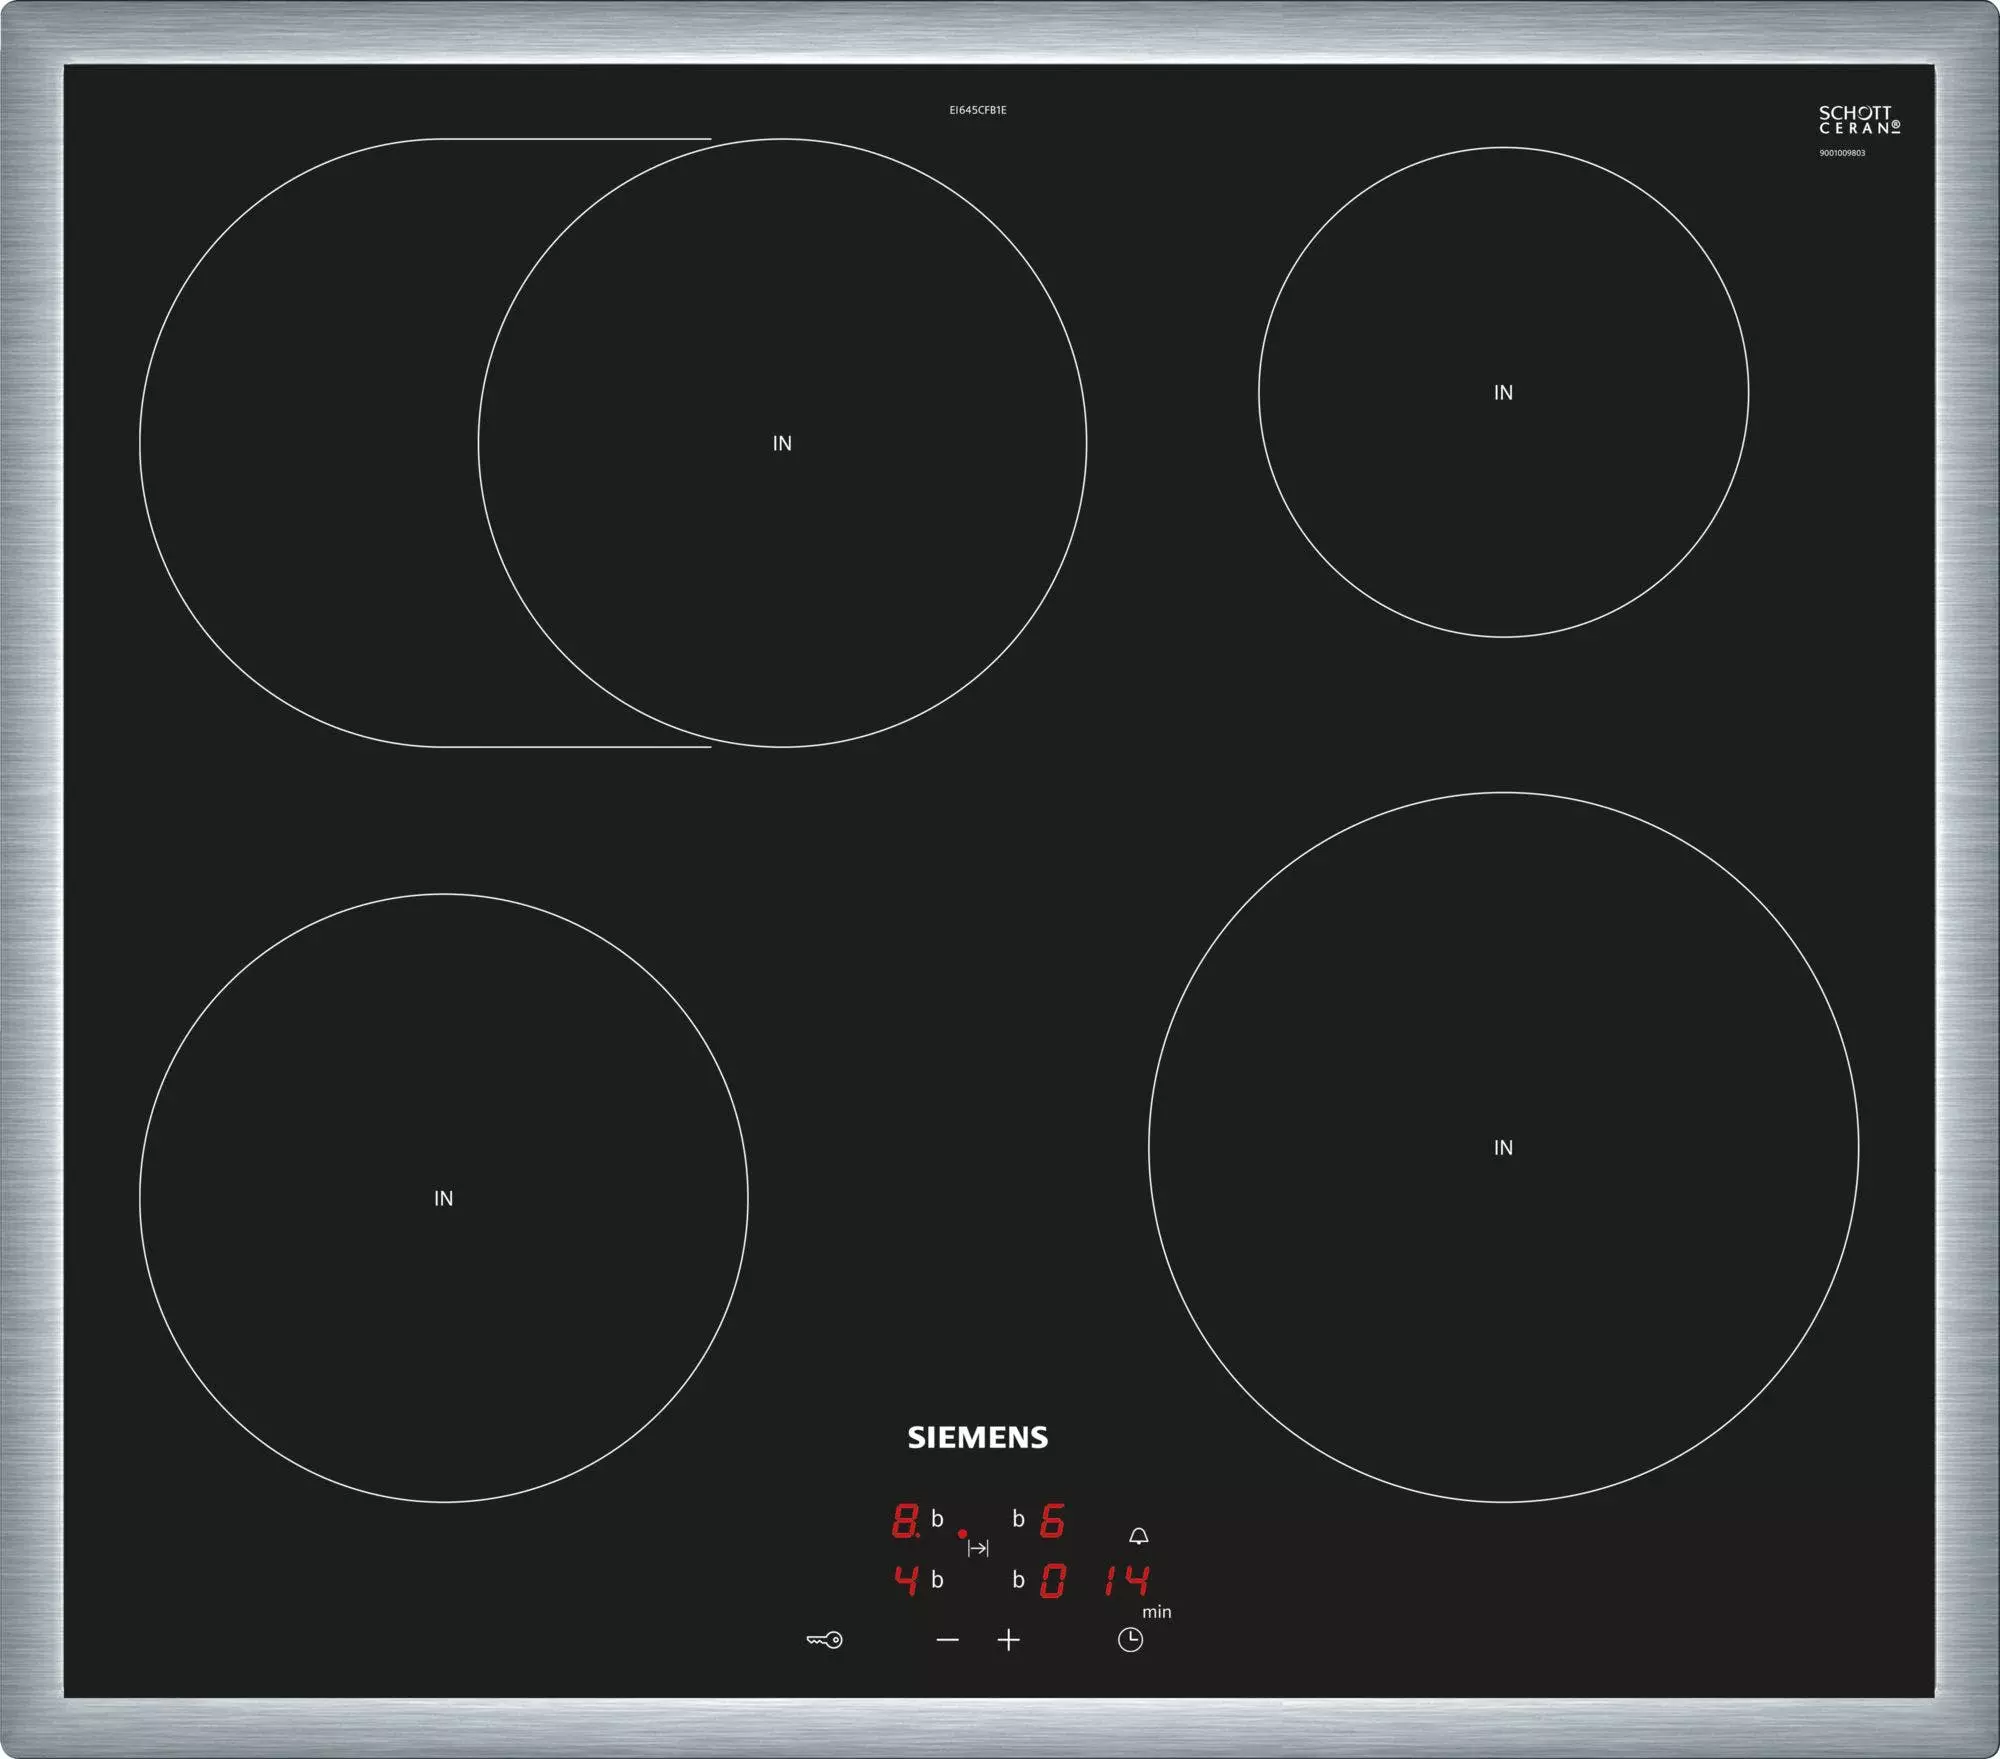This screenshot has width=2000, height=1759.
Task: Select the zone showing power level 0
Action: (x=1052, y=1581)
